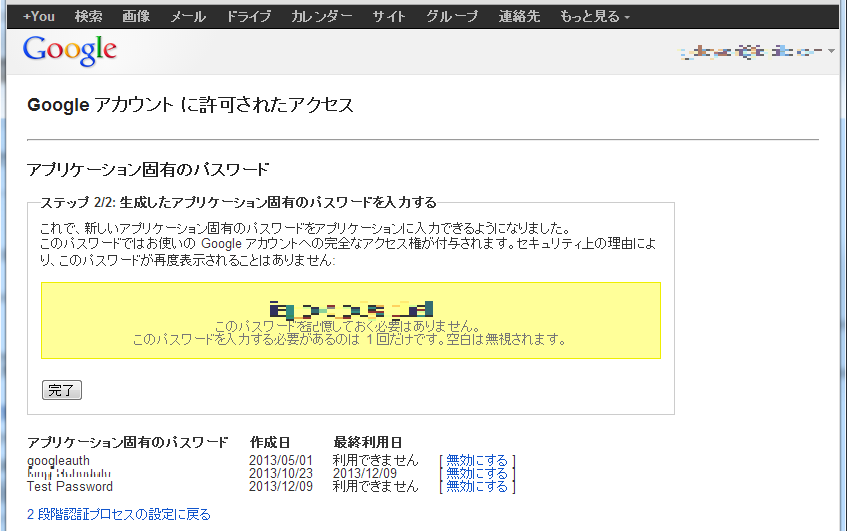Click the 完了 button
Viewport: 847px width, 531px height.
pos(61,390)
